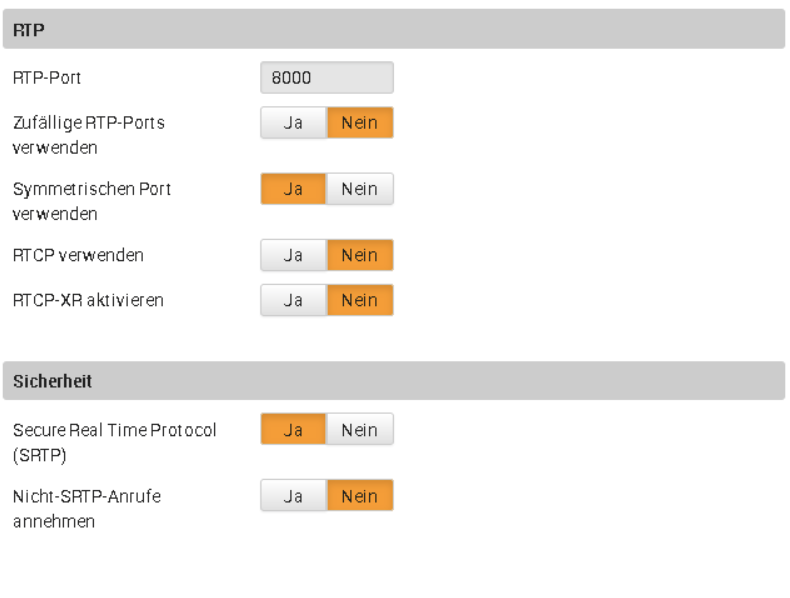Choose Nein for Nicht-SRTP-Anrufe annehmen
Image resolution: width=790 pixels, height=598 pixels.
(359, 496)
